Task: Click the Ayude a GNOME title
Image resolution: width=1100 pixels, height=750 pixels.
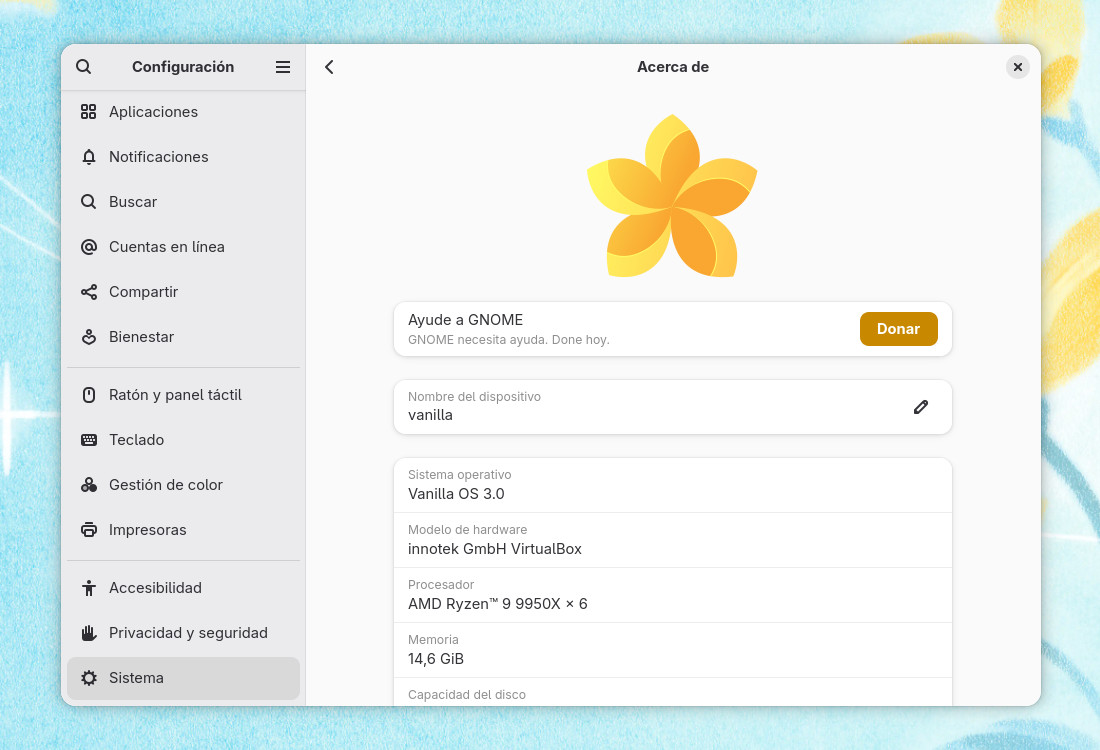Action: (x=465, y=320)
